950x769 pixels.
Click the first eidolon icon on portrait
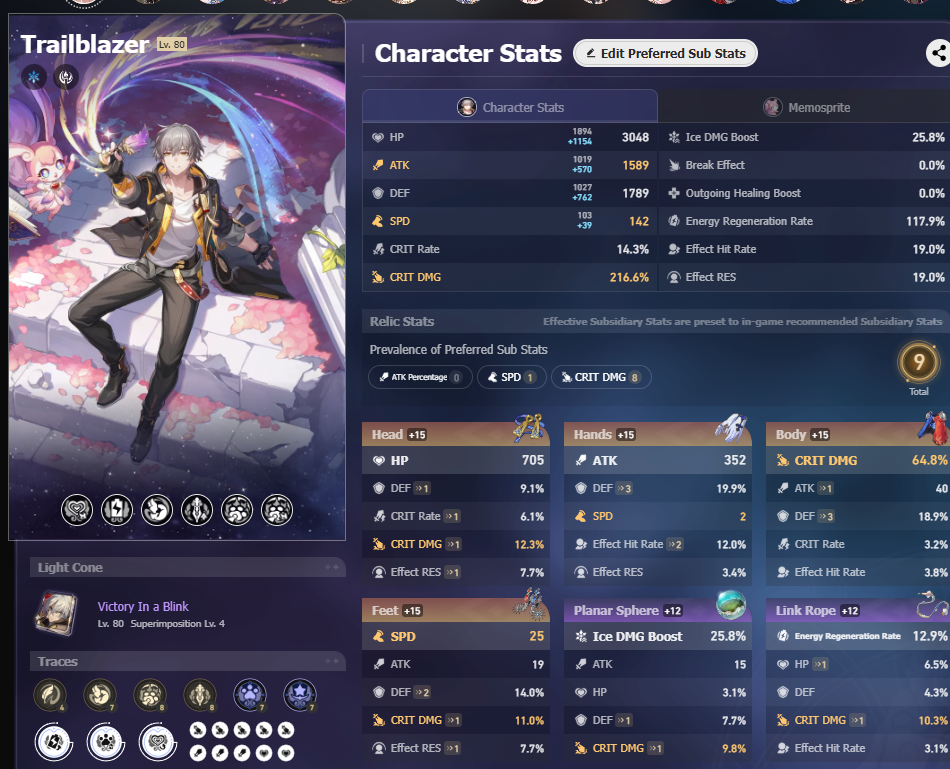click(77, 510)
